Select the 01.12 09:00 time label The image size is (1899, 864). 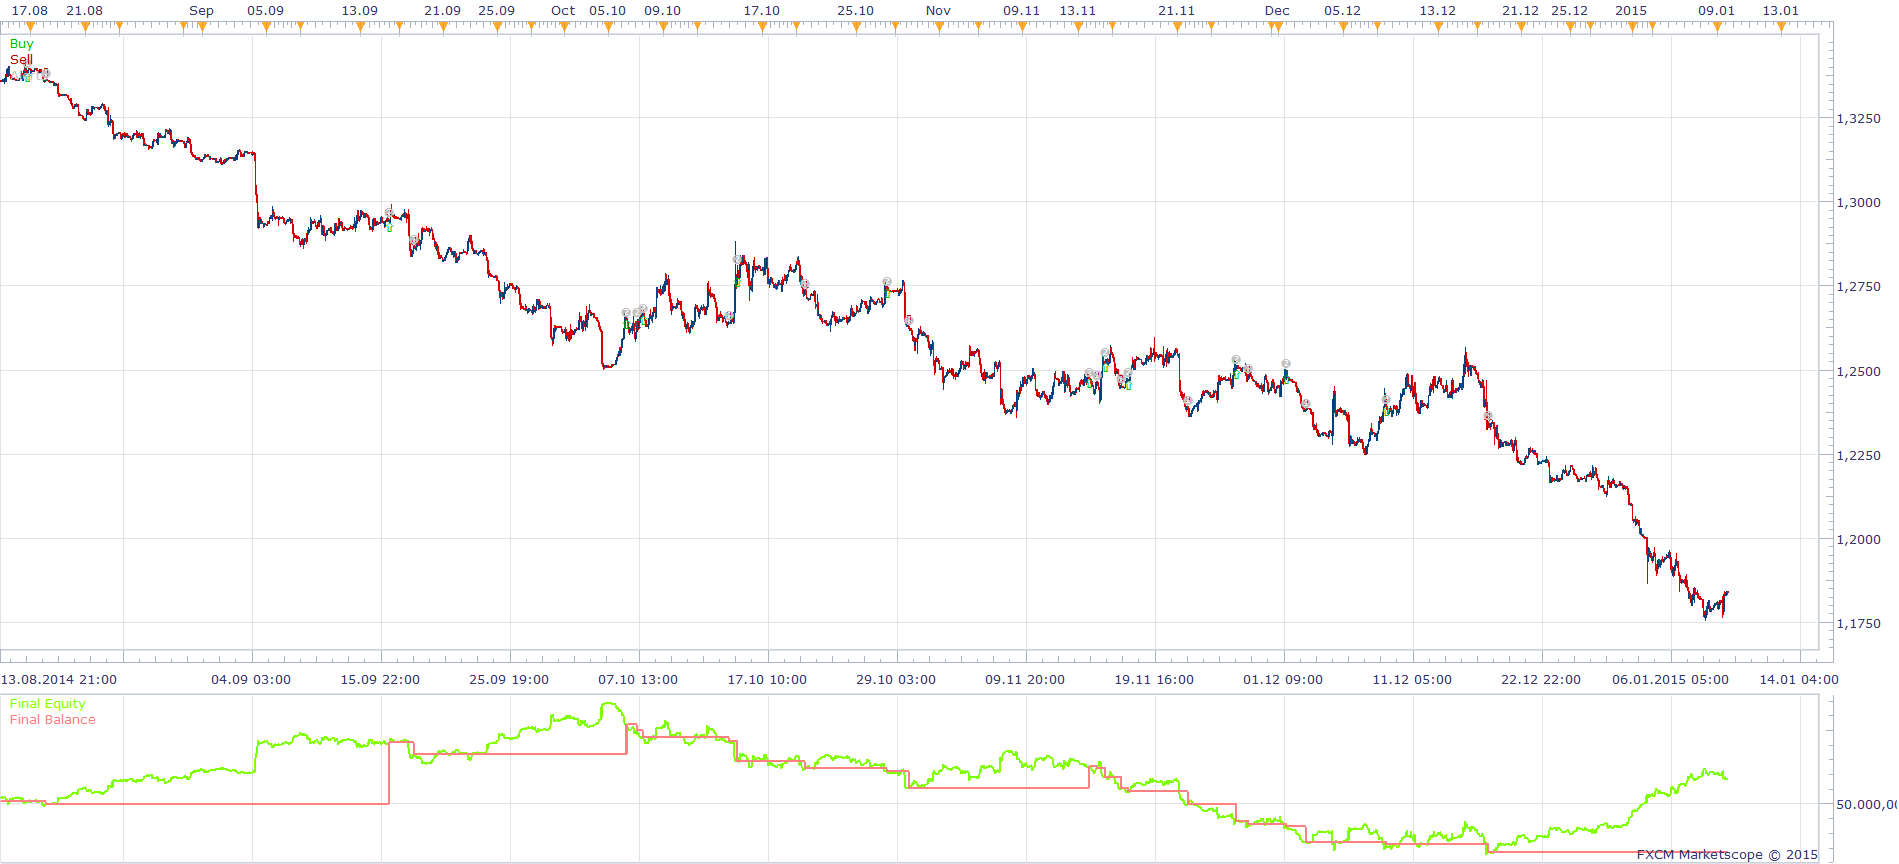pyautogui.click(x=1283, y=680)
